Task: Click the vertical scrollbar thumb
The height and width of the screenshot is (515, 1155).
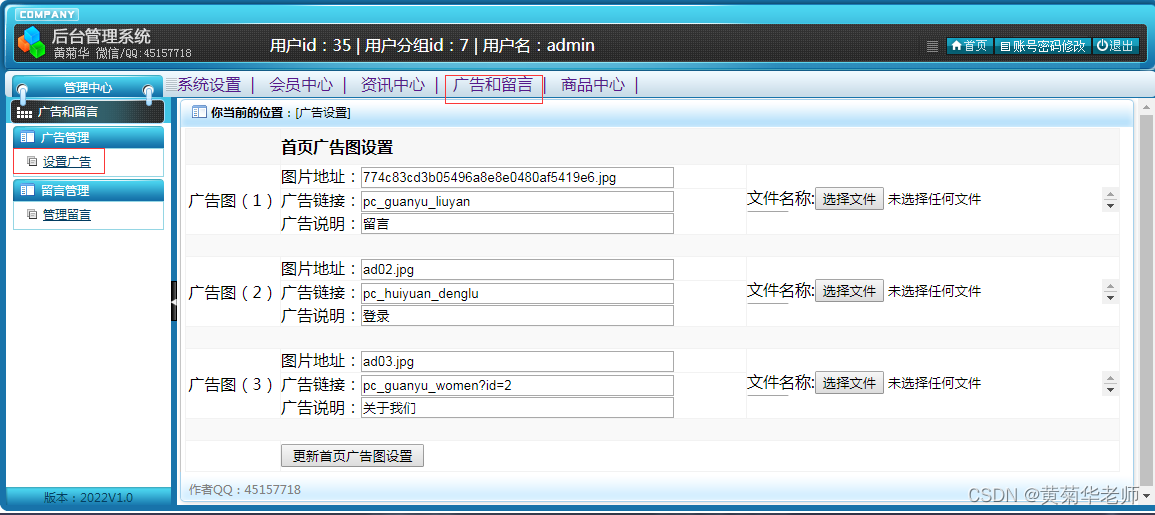Action: 1146,298
